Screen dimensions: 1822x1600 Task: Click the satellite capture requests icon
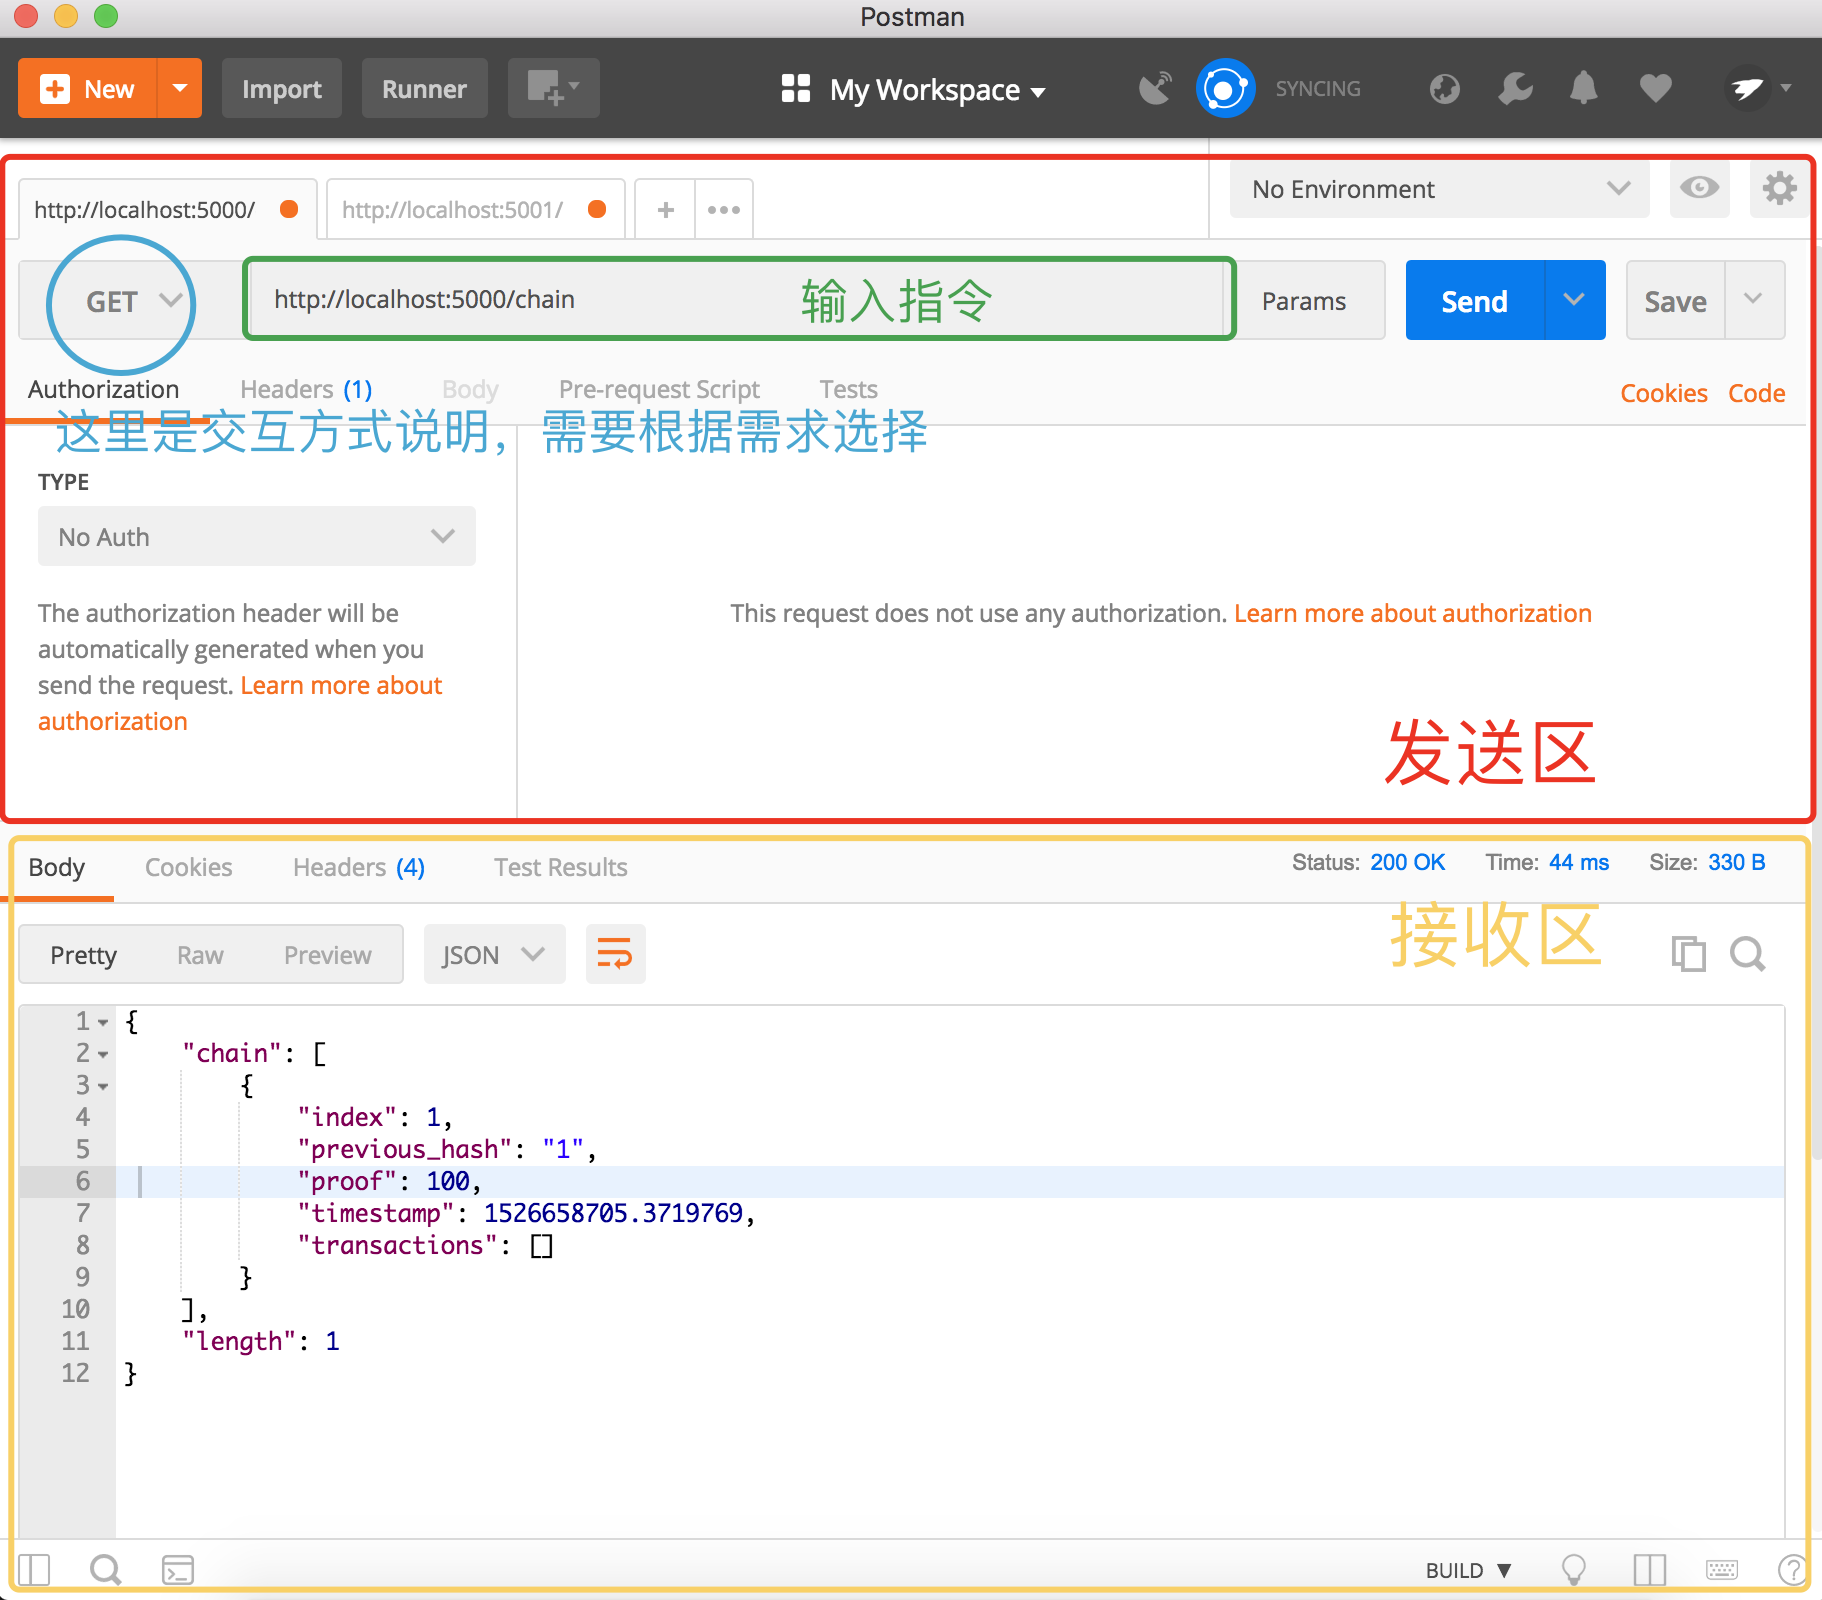[x=1156, y=89]
